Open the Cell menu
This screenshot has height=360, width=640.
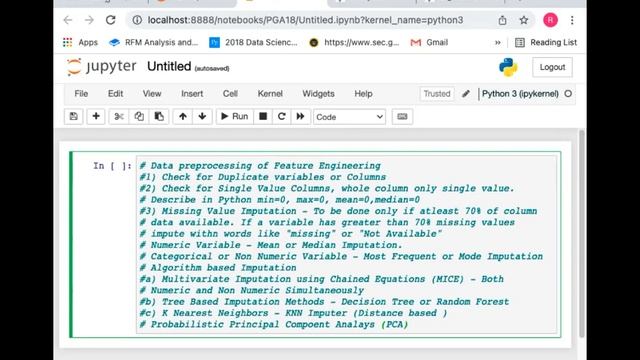(230, 94)
